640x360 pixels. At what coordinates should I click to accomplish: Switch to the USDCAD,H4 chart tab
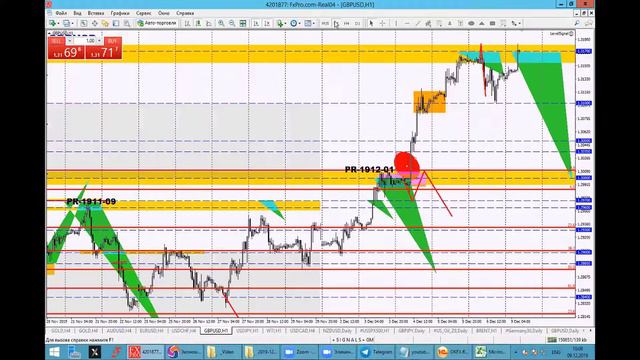click(302, 331)
